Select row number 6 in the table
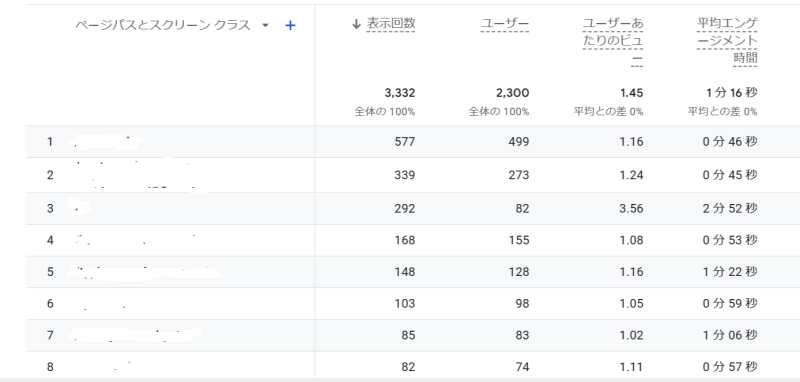The height and width of the screenshot is (382, 800). 50,304
